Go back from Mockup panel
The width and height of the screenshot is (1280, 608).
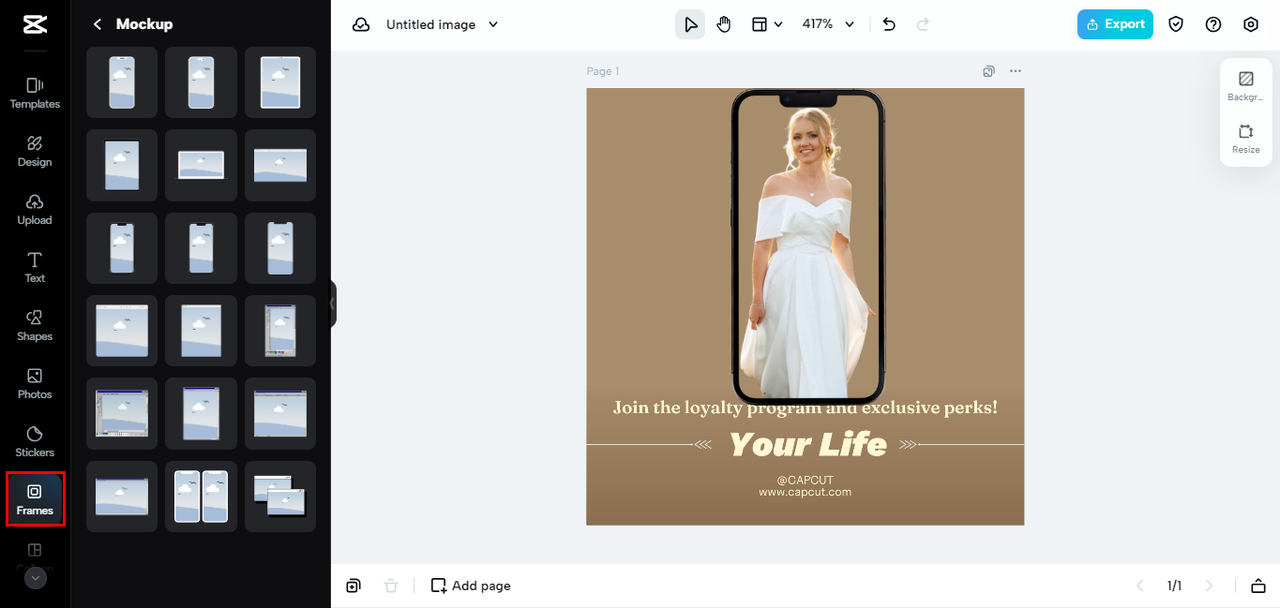point(97,24)
